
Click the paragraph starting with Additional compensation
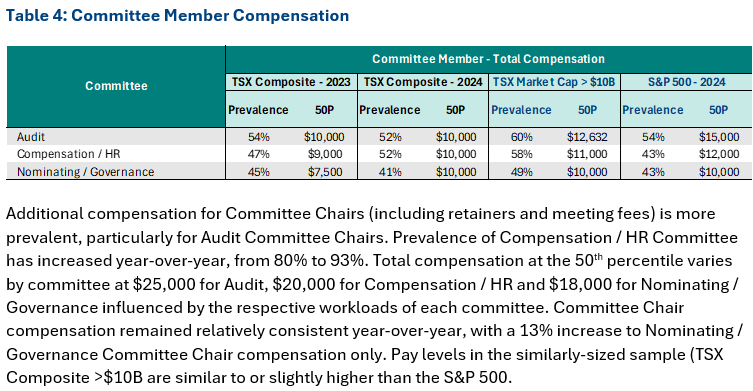tap(375, 295)
